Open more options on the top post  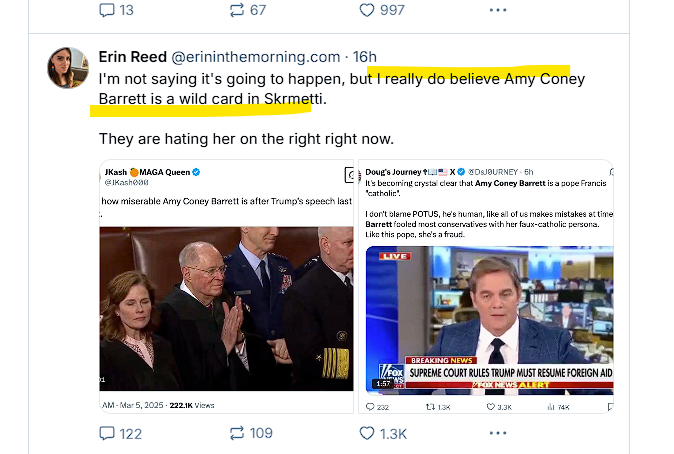(x=498, y=10)
